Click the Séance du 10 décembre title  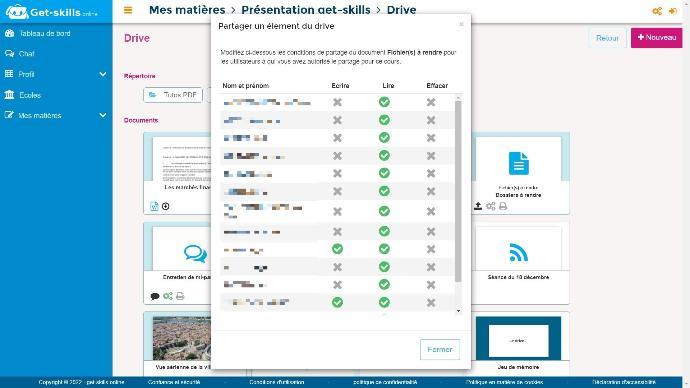coord(518,277)
